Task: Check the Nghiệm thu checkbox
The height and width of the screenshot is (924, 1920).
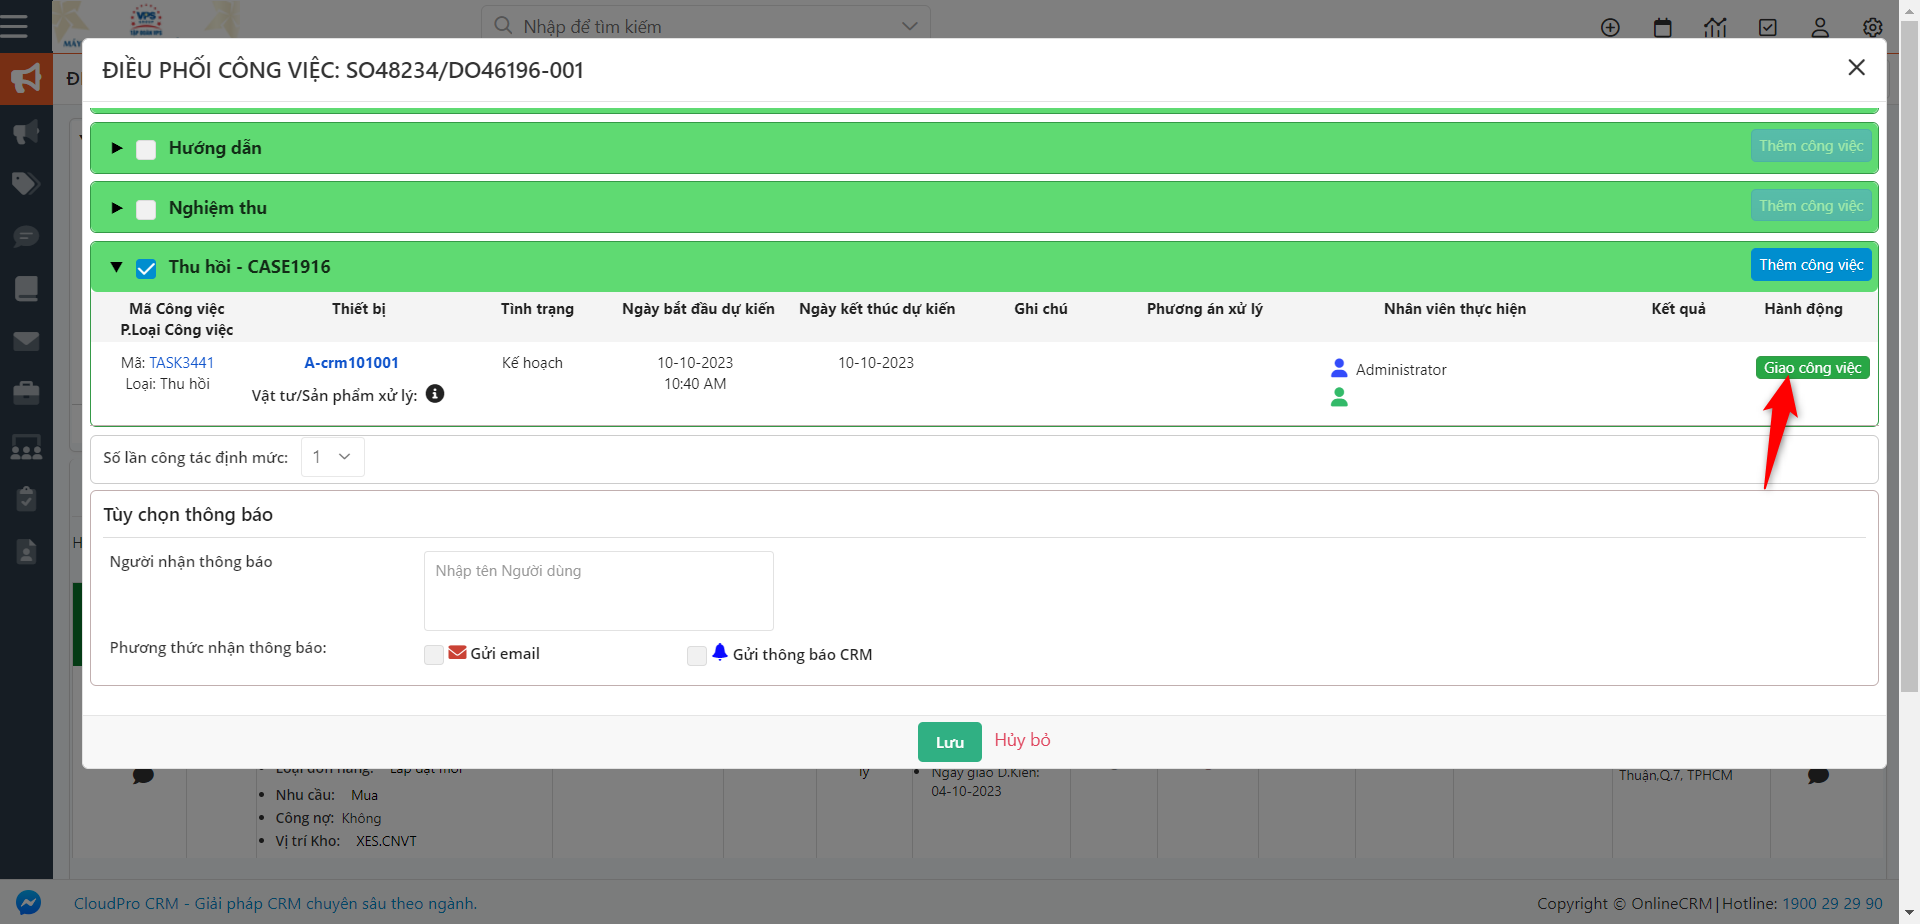Action: [146, 210]
